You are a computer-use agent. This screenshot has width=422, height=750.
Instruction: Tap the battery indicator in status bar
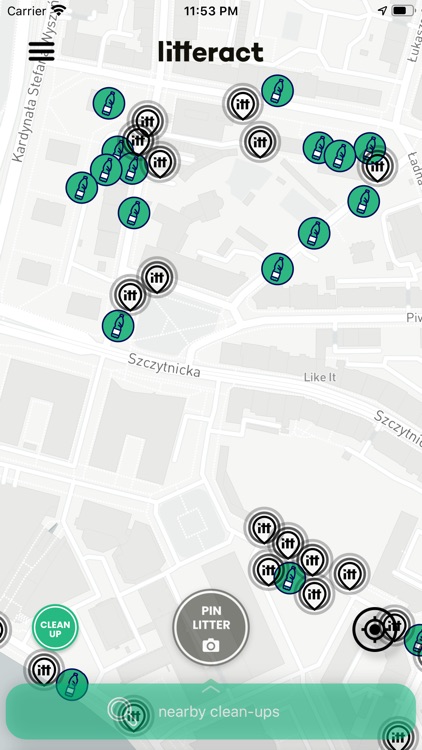[x=403, y=11]
